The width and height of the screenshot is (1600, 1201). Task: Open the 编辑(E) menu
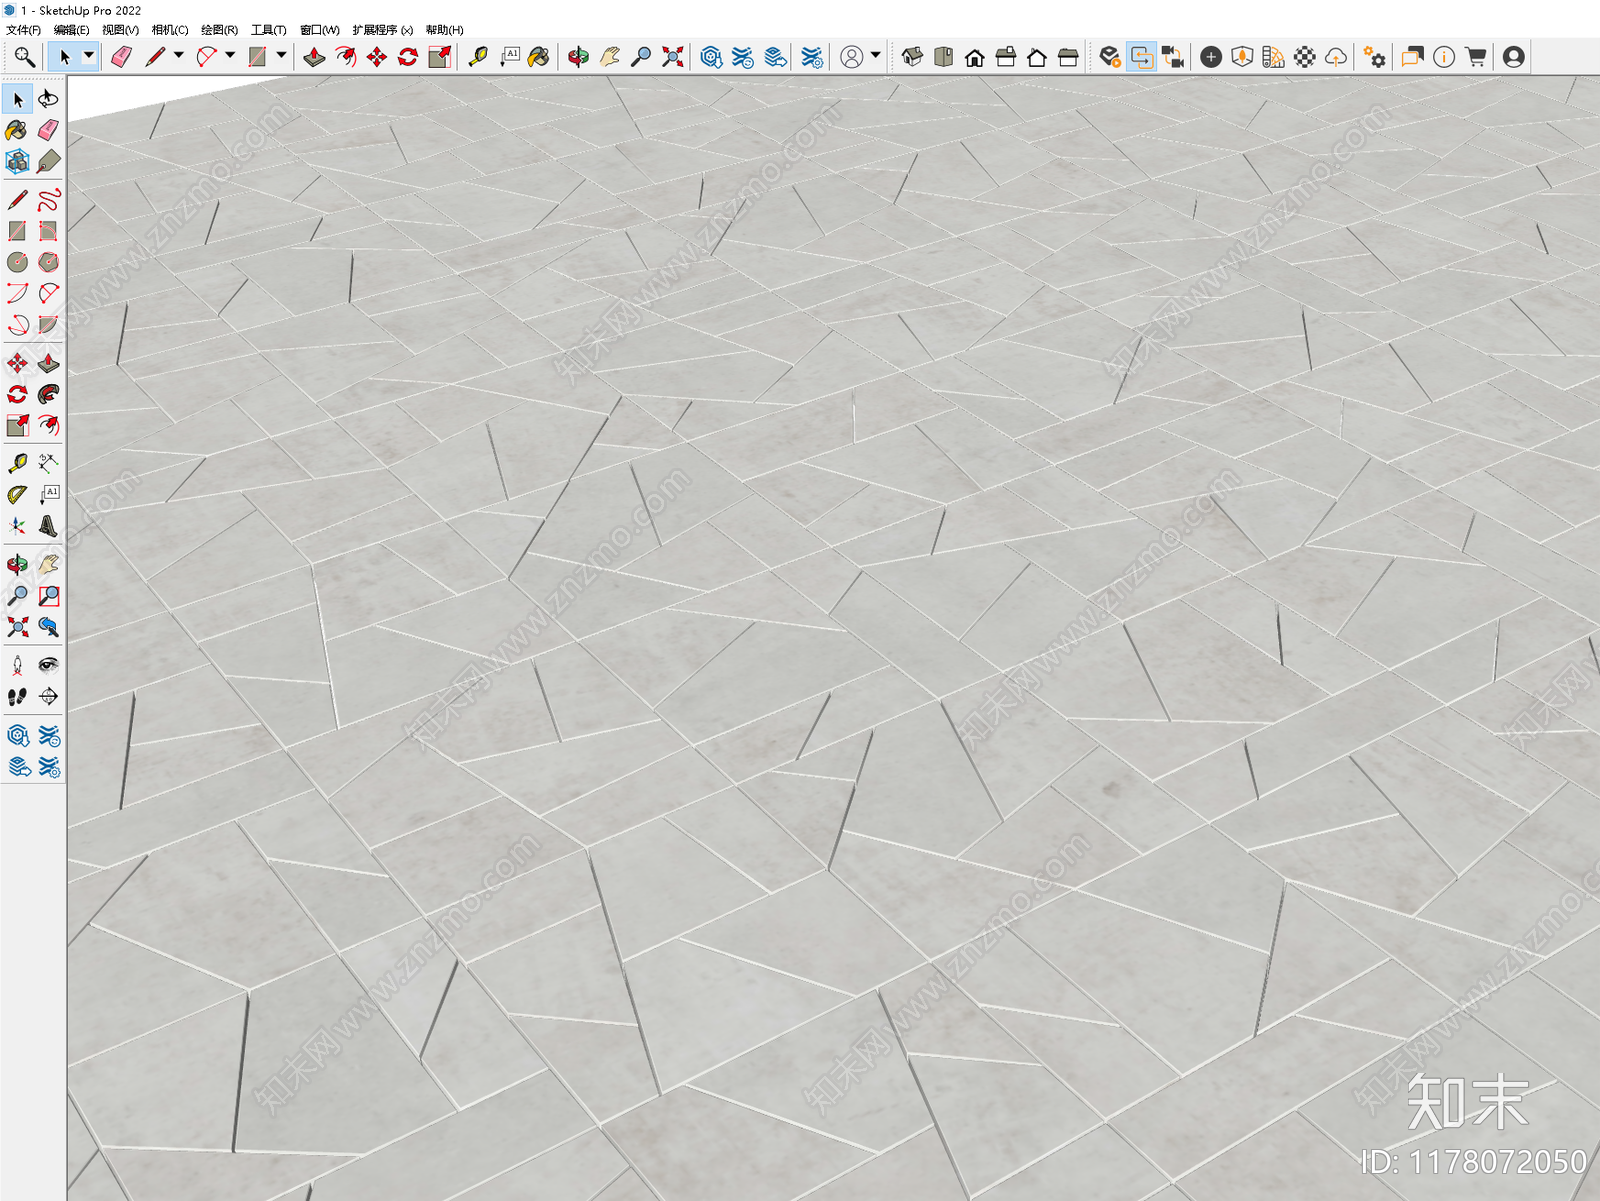pyautogui.click(x=71, y=30)
